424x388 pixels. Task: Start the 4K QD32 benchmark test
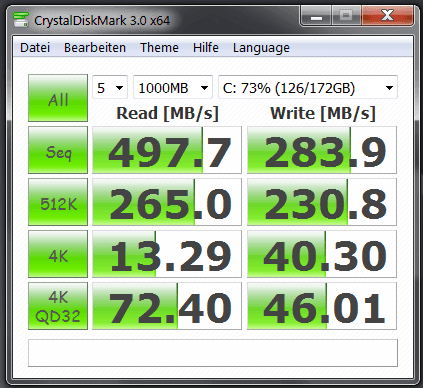coord(58,306)
